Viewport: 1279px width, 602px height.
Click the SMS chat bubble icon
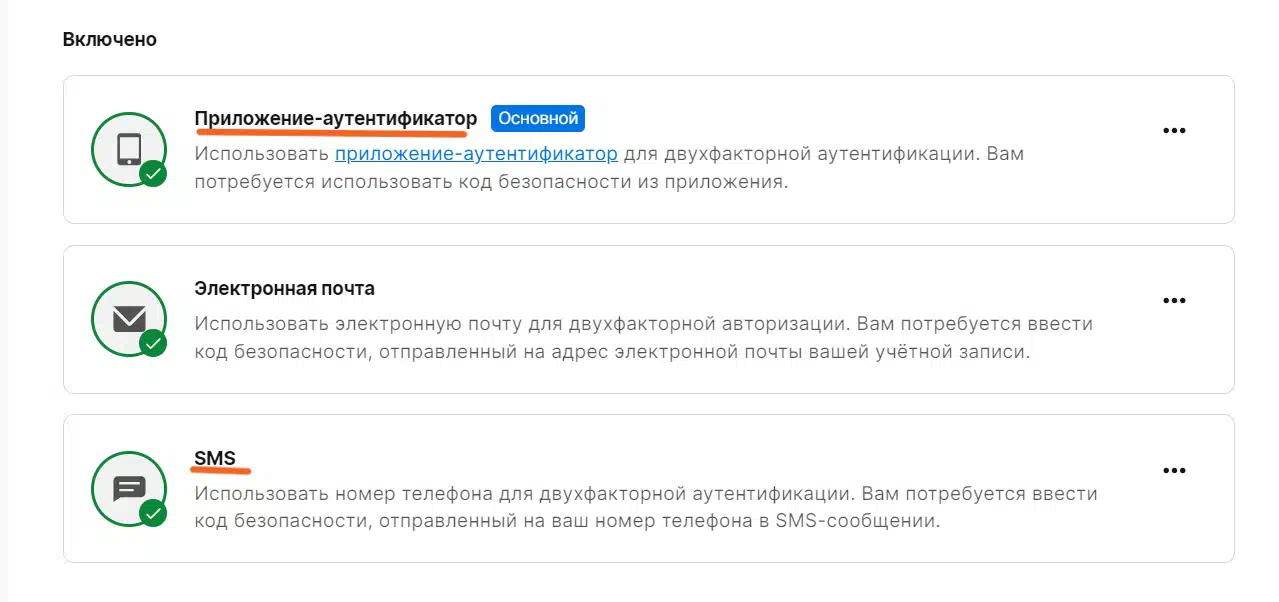129,489
